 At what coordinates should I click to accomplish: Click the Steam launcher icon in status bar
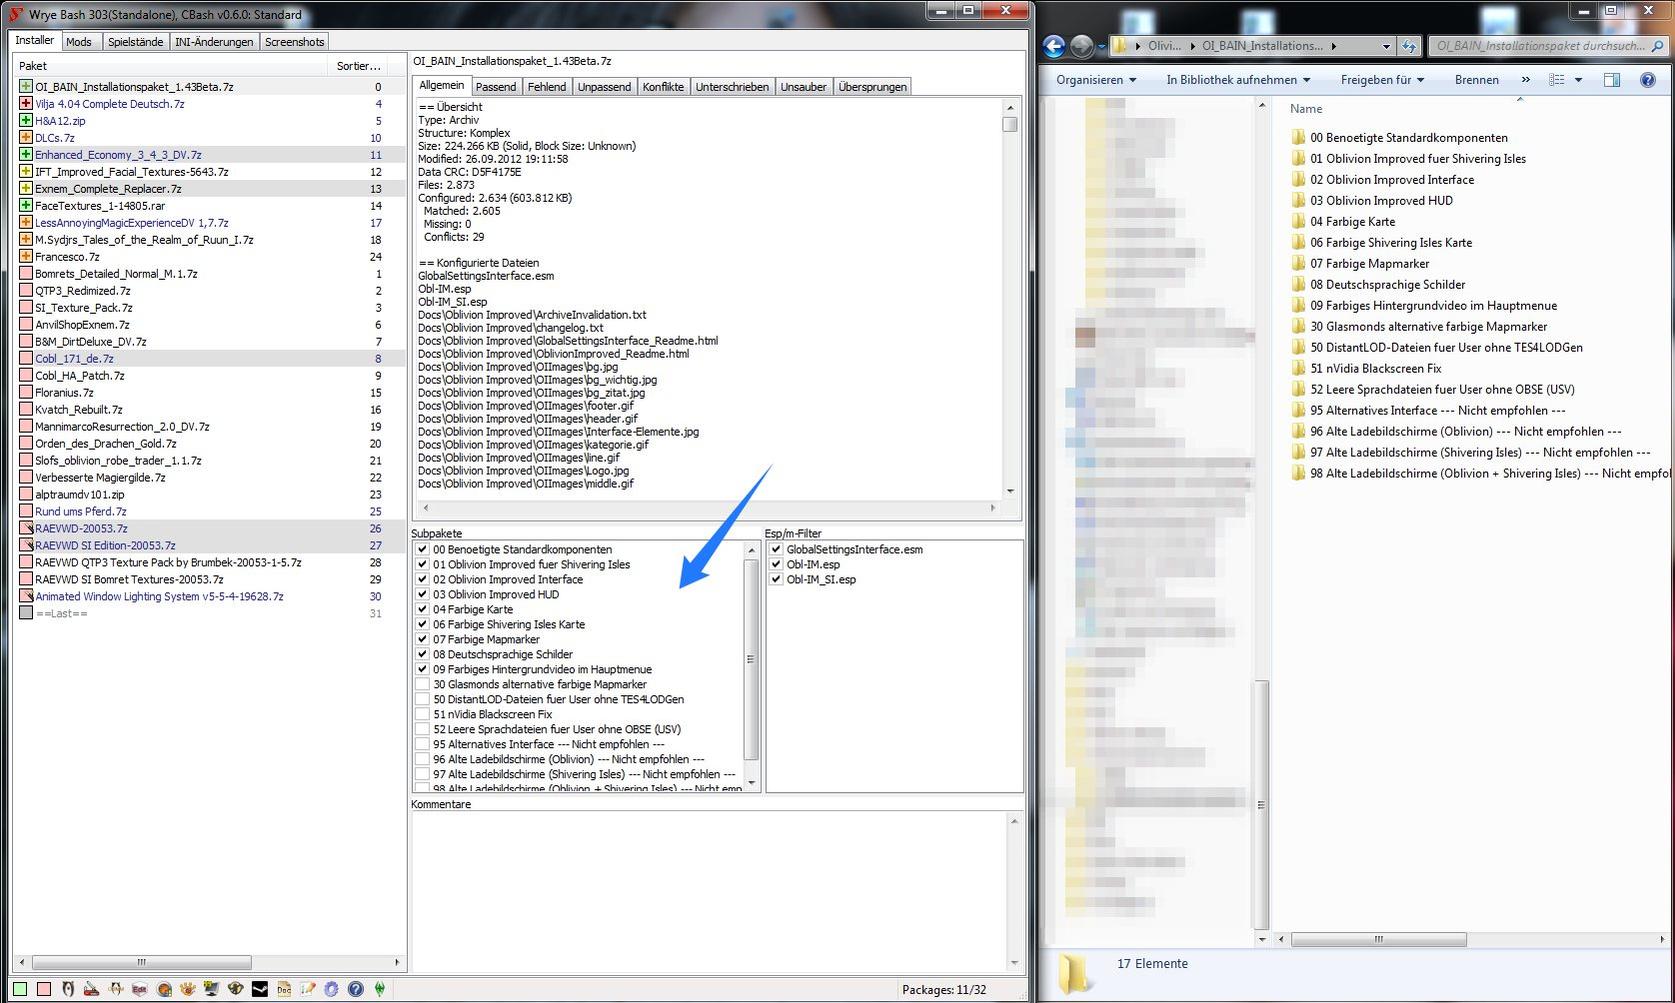259,989
